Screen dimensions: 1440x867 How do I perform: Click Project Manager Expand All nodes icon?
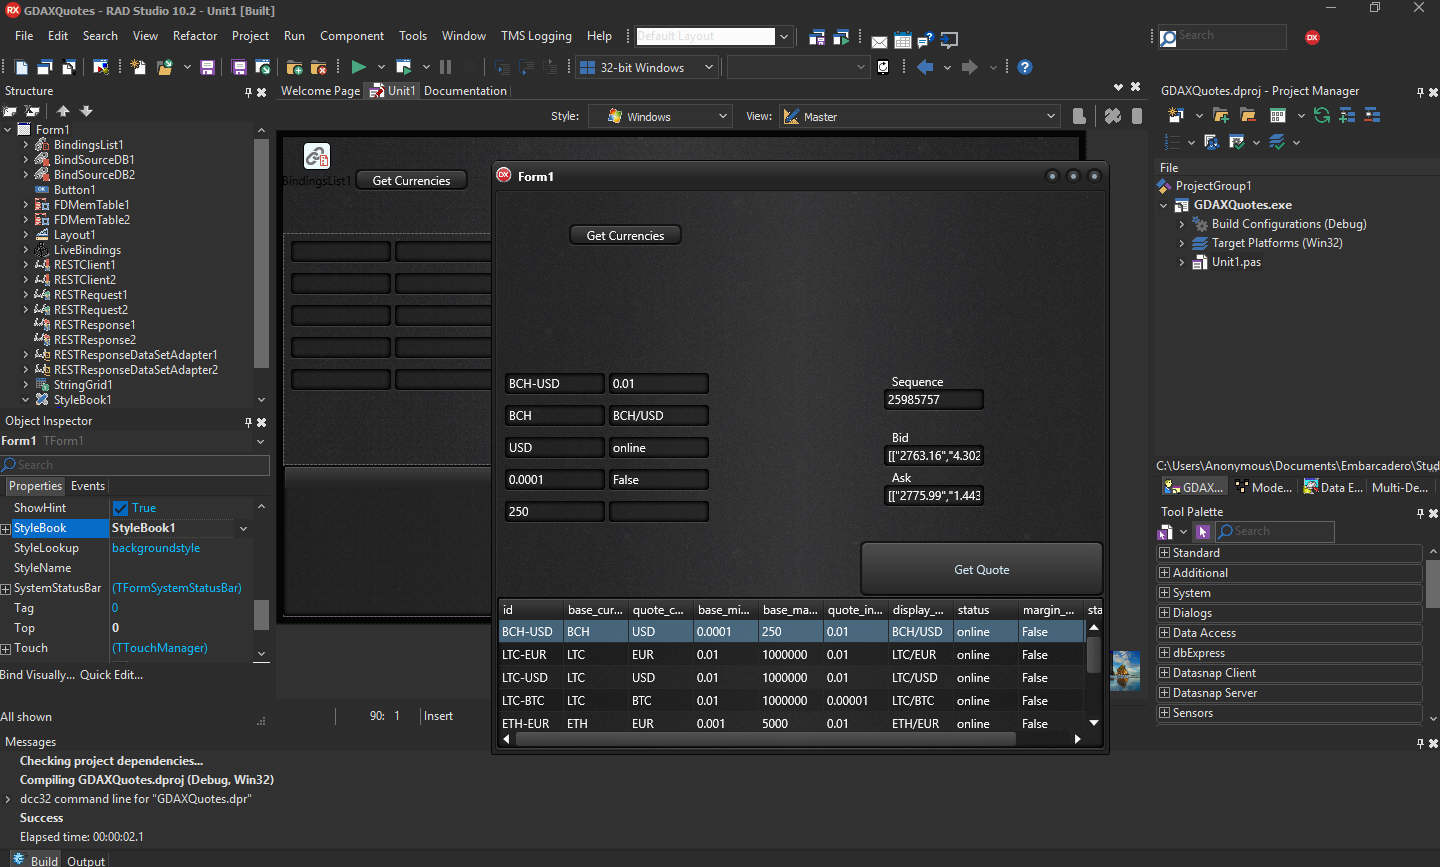point(1347,115)
